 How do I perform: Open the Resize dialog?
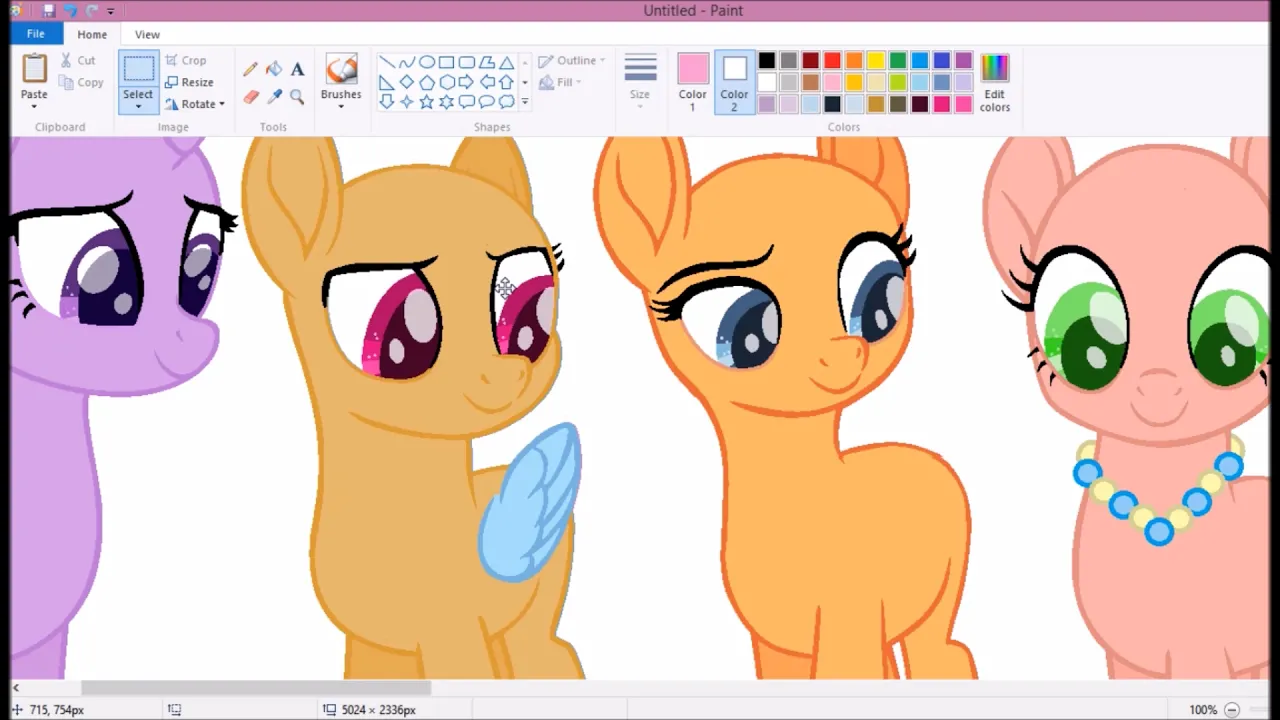(189, 83)
